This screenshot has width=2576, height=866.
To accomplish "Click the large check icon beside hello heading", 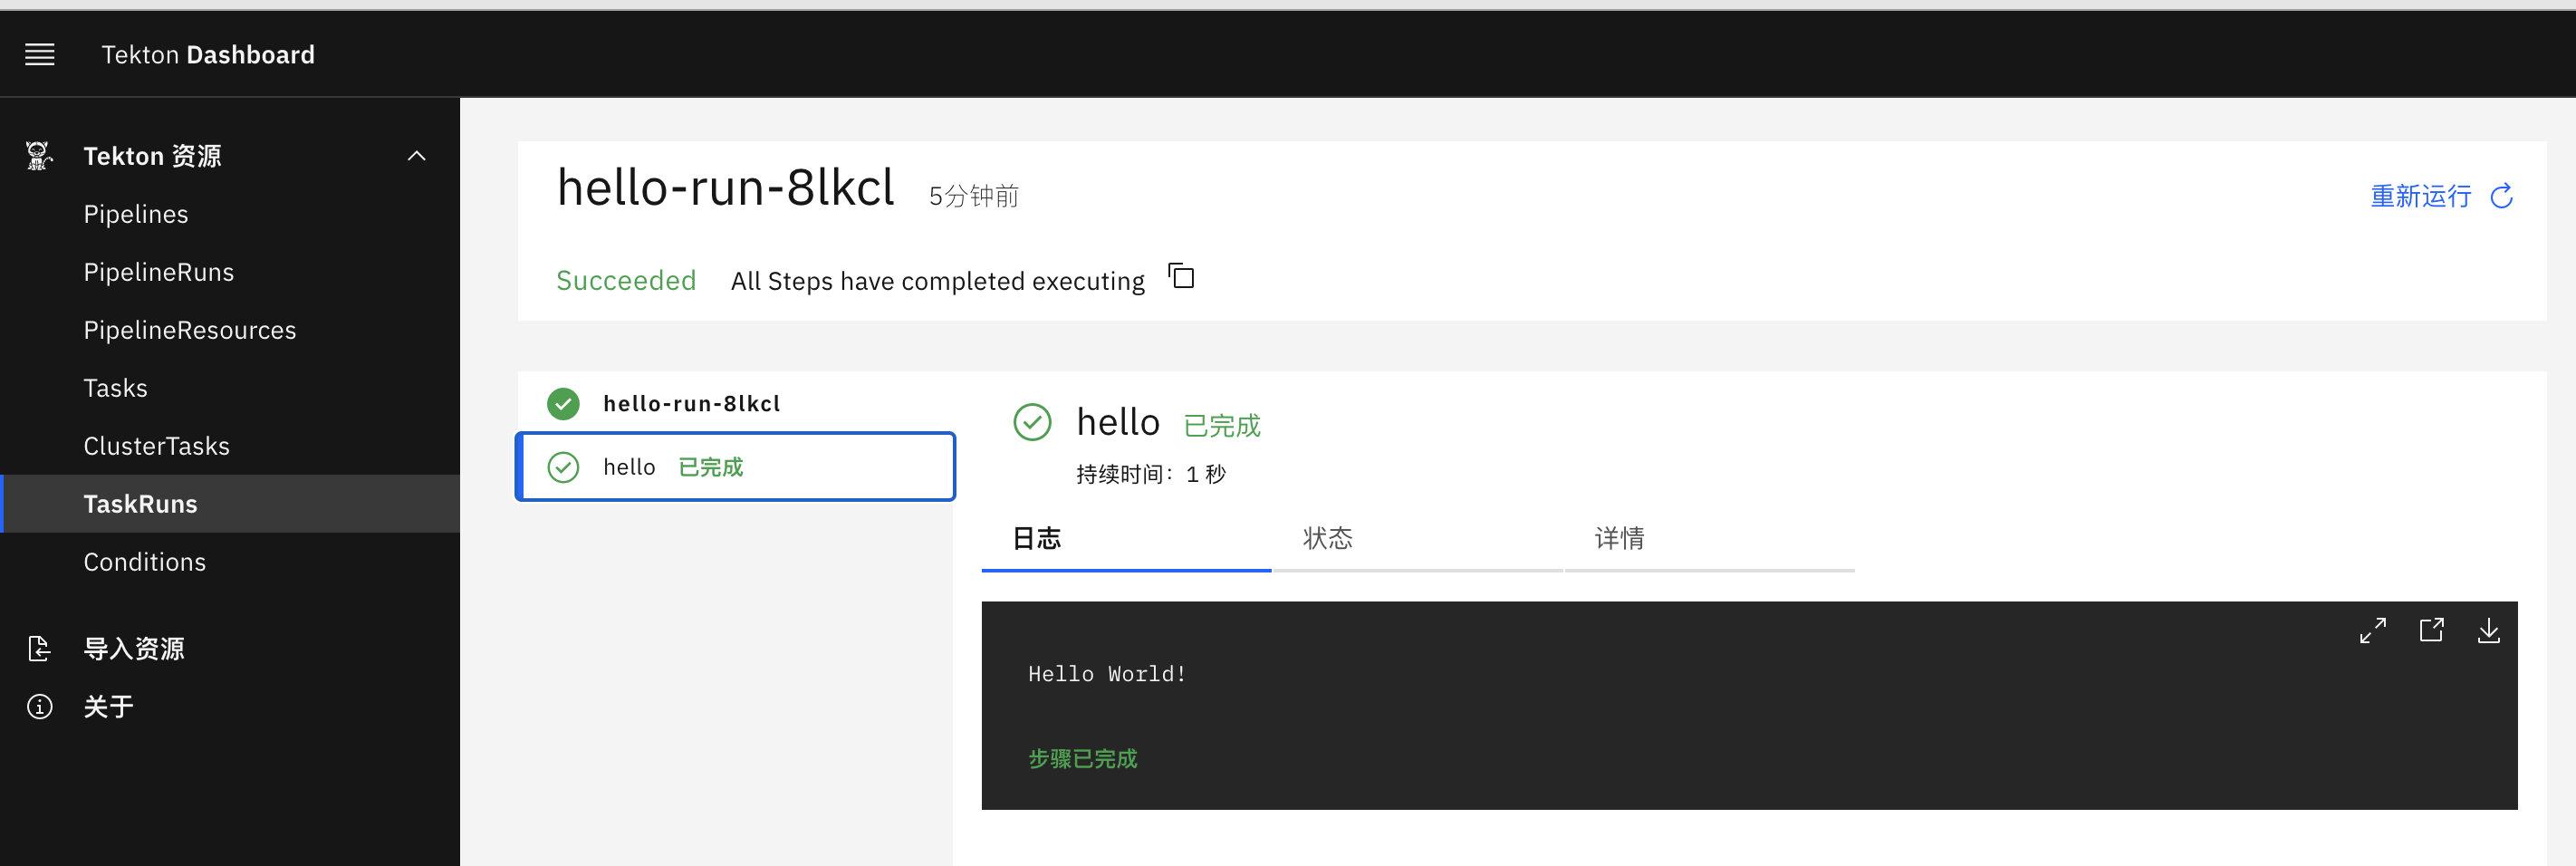I will [x=1032, y=422].
